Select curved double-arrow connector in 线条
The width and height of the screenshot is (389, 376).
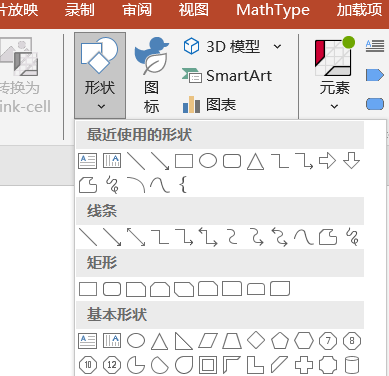pyautogui.click(x=280, y=237)
